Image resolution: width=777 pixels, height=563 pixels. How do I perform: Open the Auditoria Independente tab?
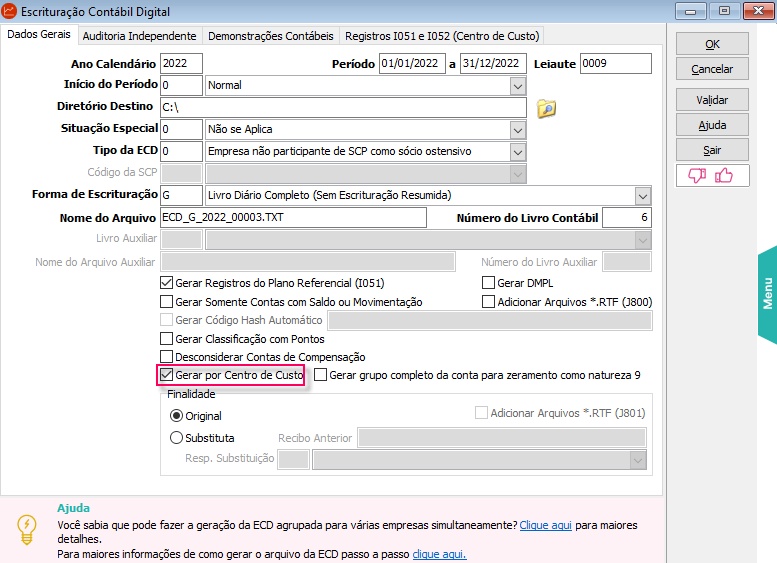coord(139,36)
